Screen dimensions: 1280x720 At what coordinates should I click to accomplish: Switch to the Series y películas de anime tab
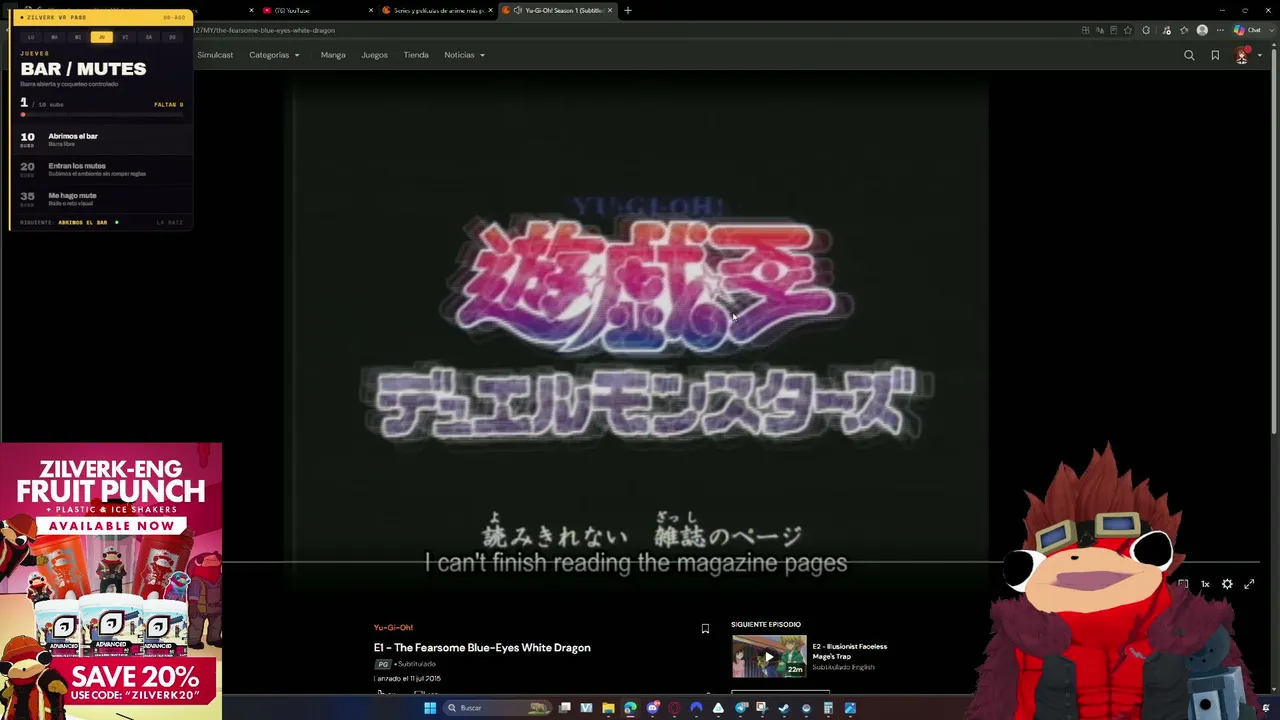point(437,10)
